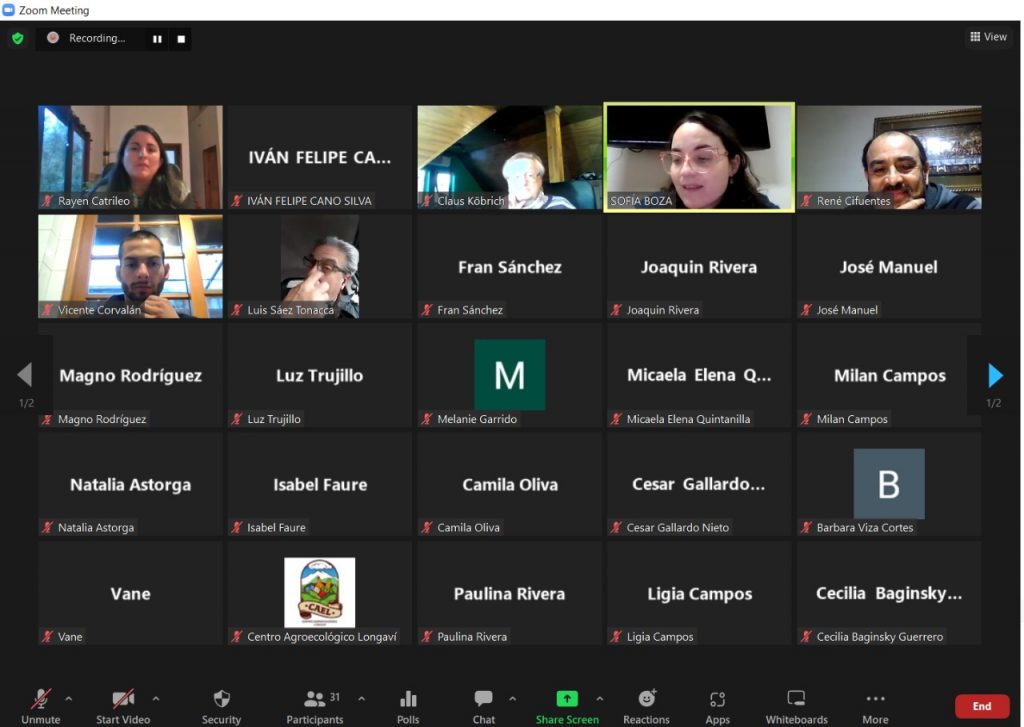
Task: Expand audio options arrow next to Unmute
Action: 68,698
